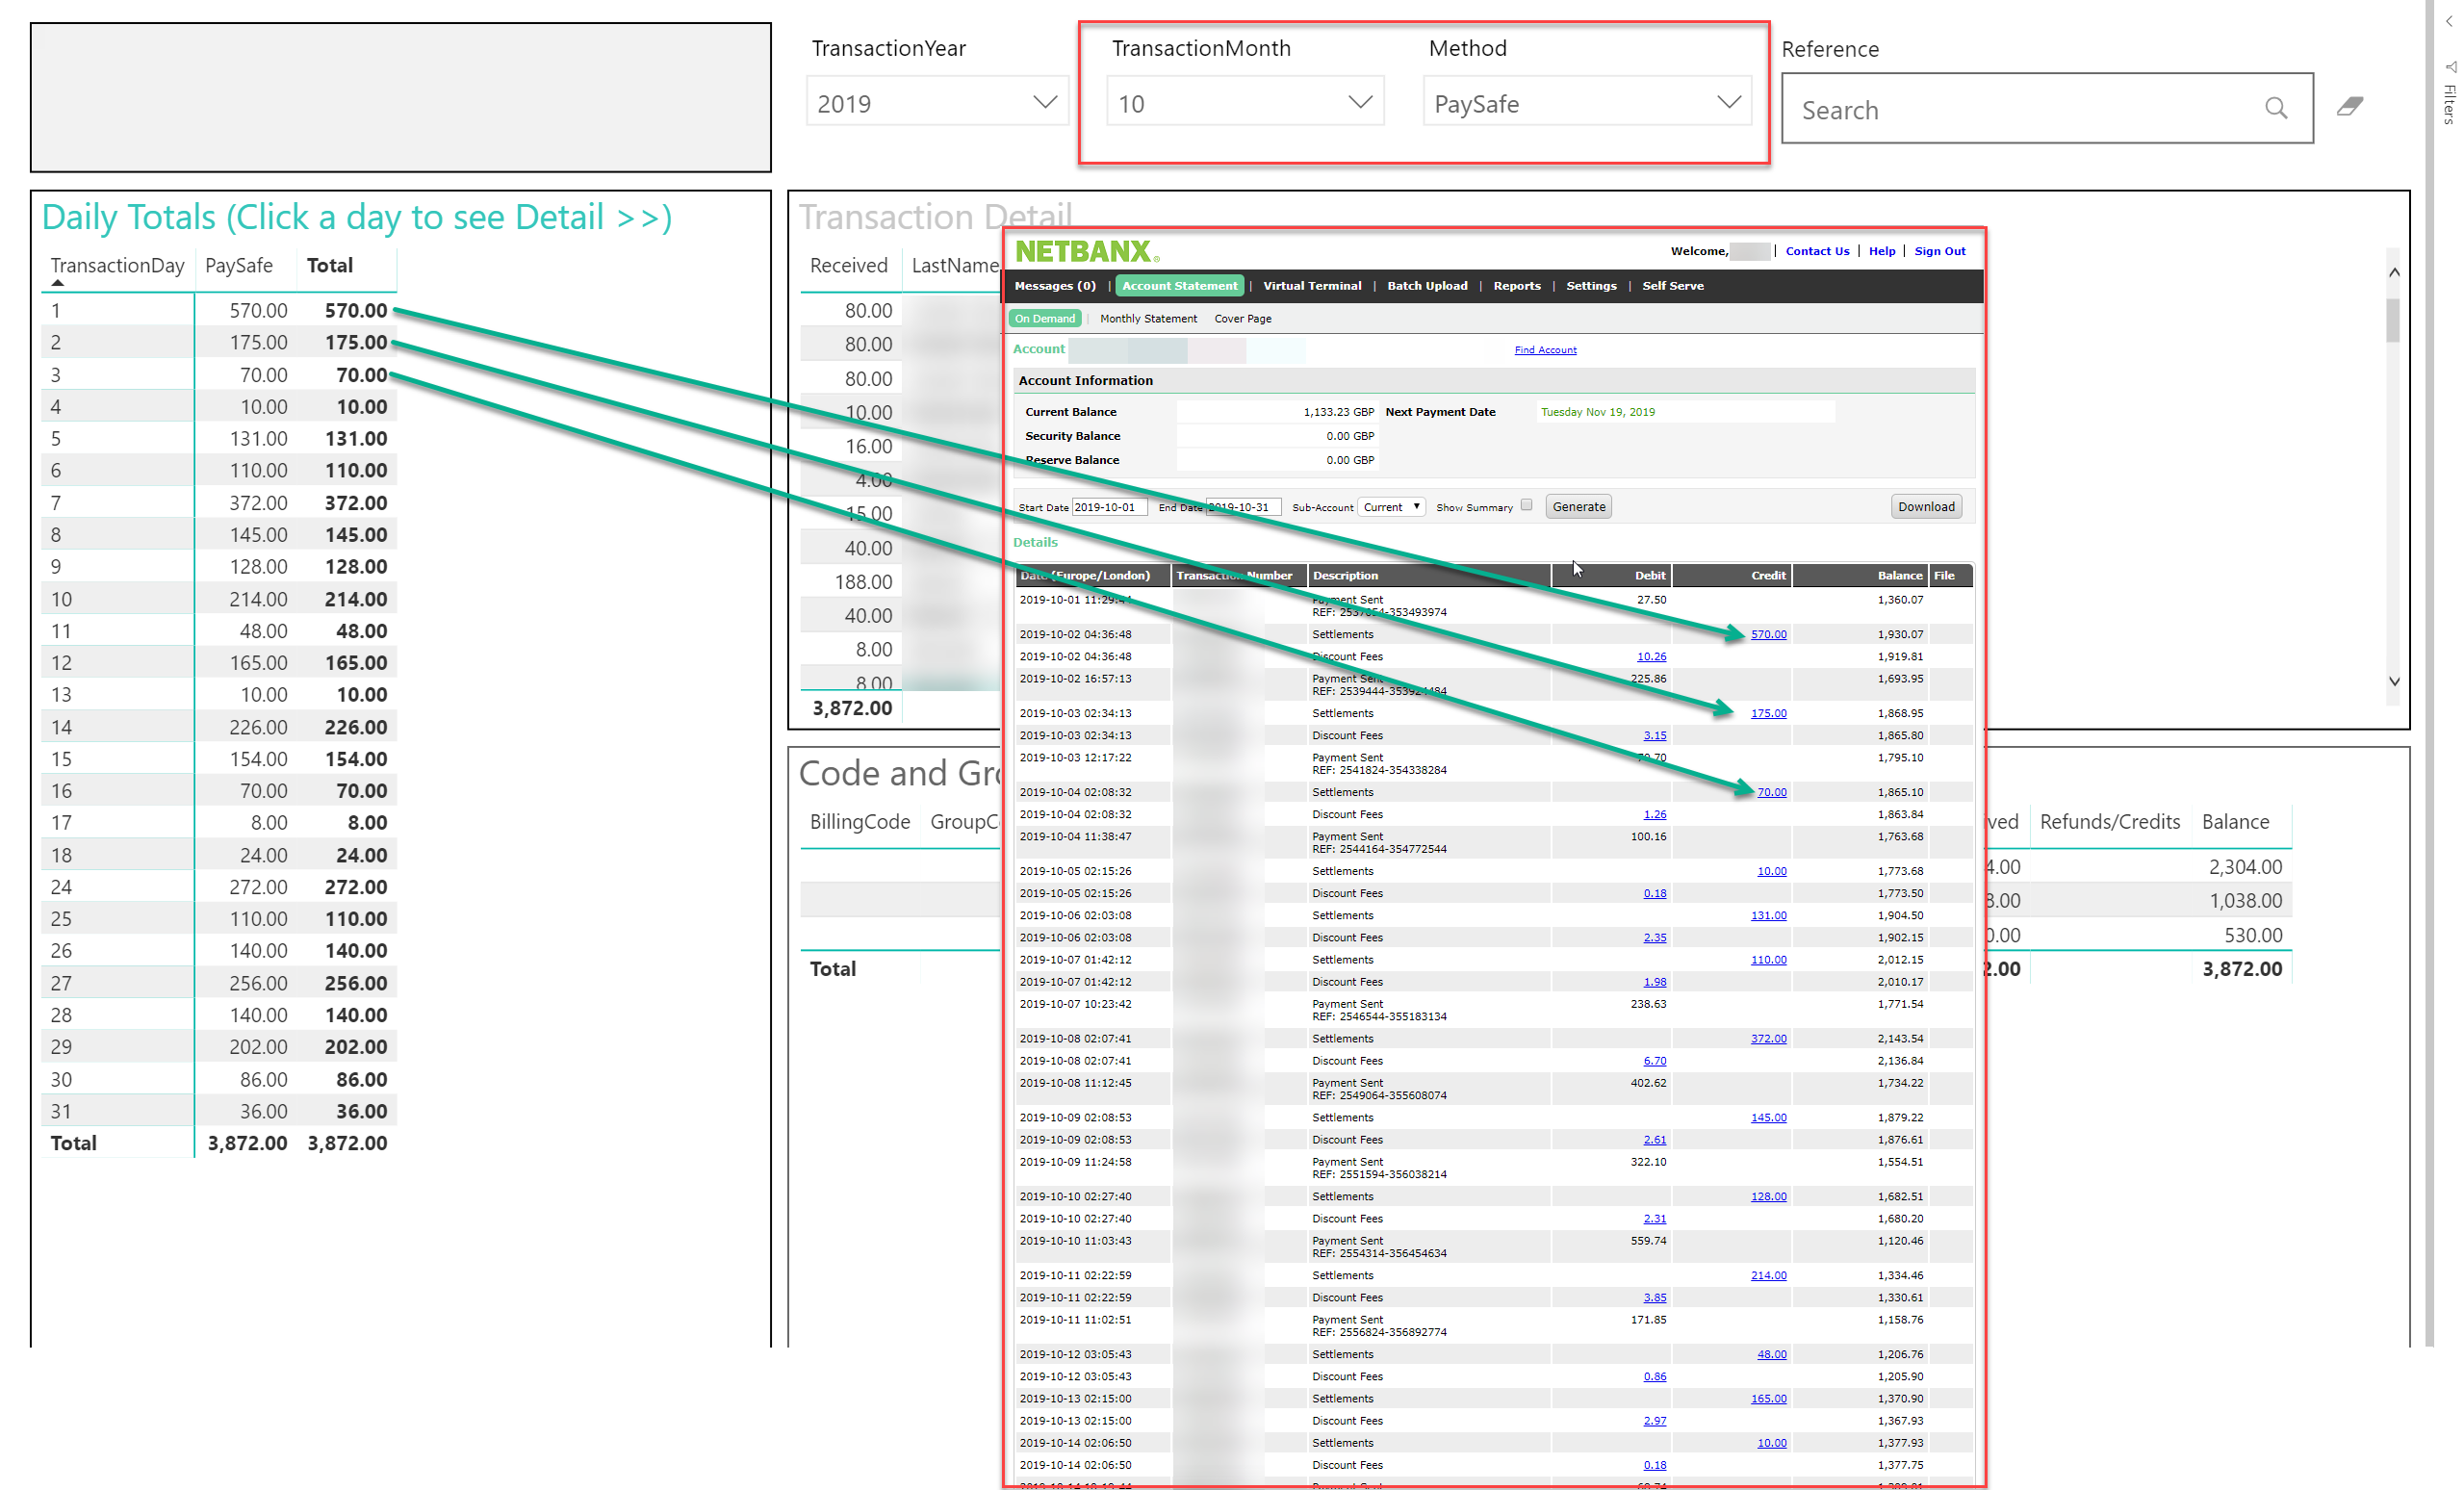2464x1490 pixels.
Task: Select day 14 row in Daily Totals
Action: (218, 727)
